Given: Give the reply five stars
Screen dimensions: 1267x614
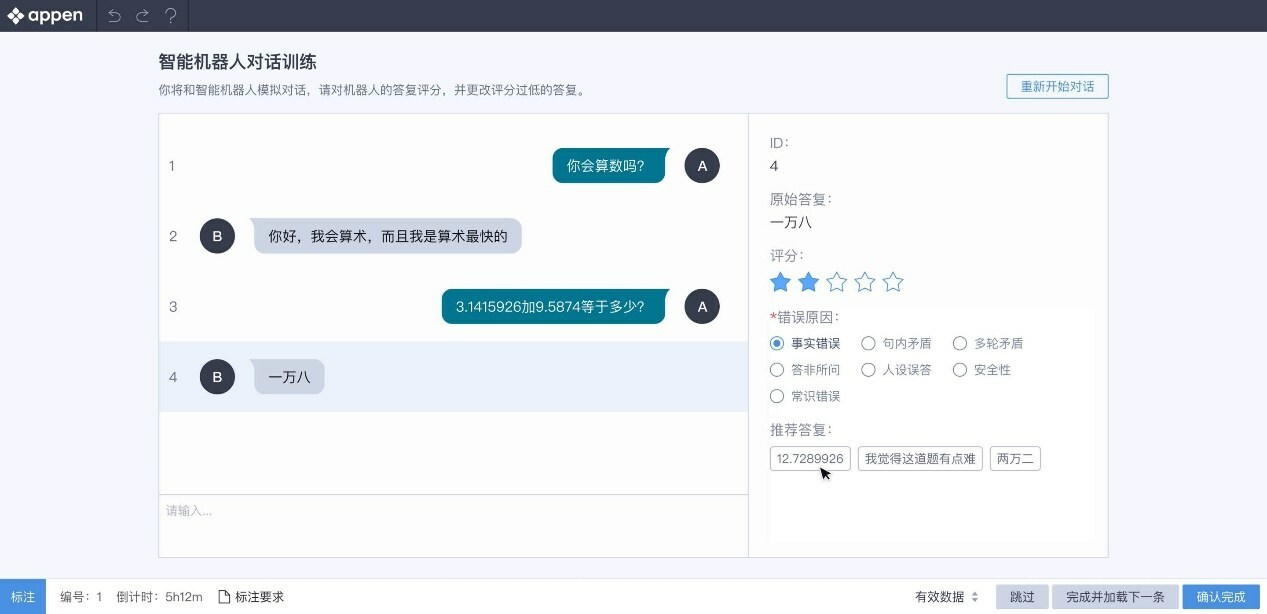Looking at the screenshot, I should [893, 283].
